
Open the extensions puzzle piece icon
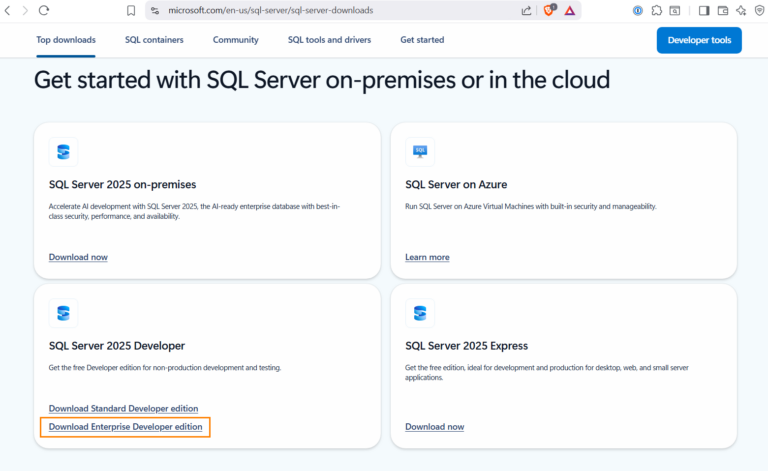pos(656,10)
